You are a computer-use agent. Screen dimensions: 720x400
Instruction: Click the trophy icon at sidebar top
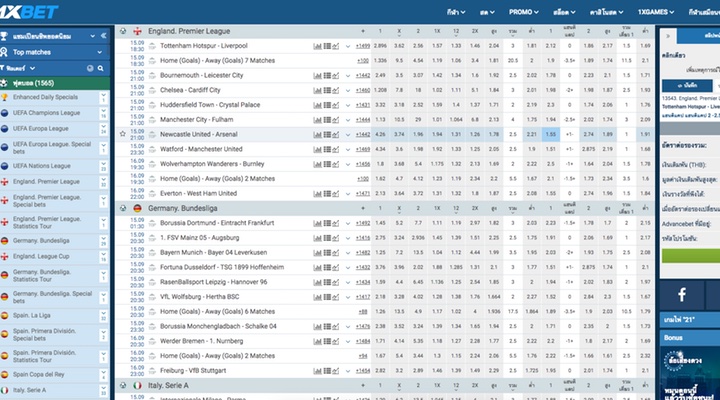[4, 36]
